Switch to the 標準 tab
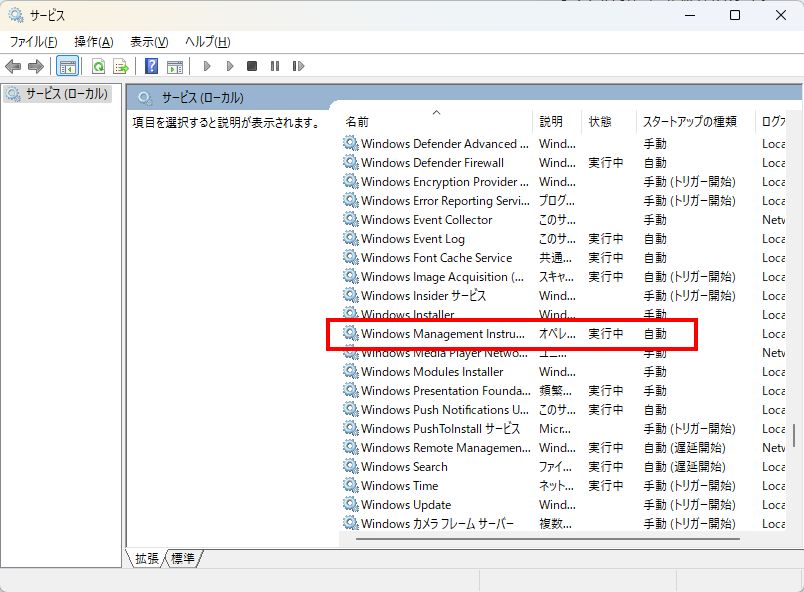The width and height of the screenshot is (804, 592). [x=183, y=558]
